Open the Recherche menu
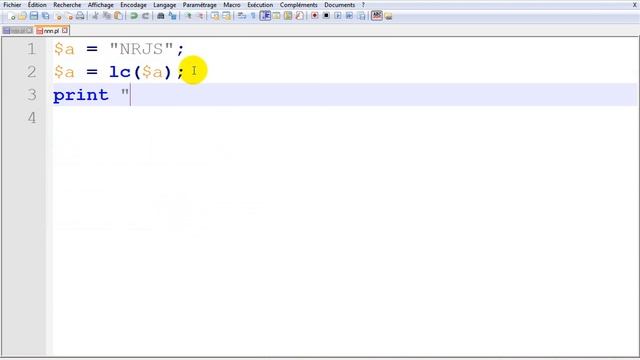 coord(67,5)
